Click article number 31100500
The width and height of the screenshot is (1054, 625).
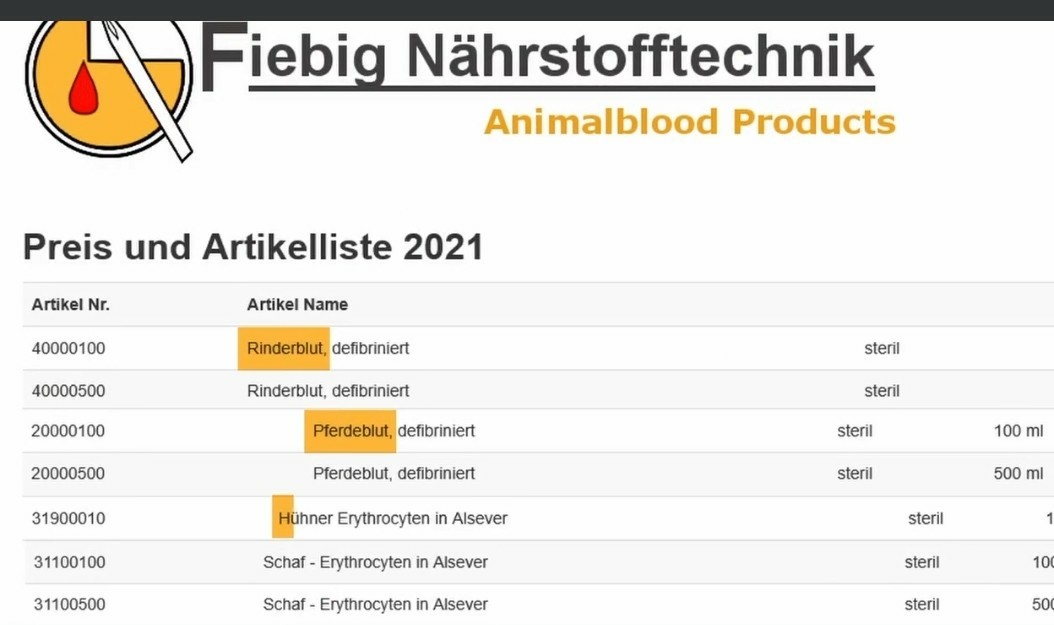69,605
